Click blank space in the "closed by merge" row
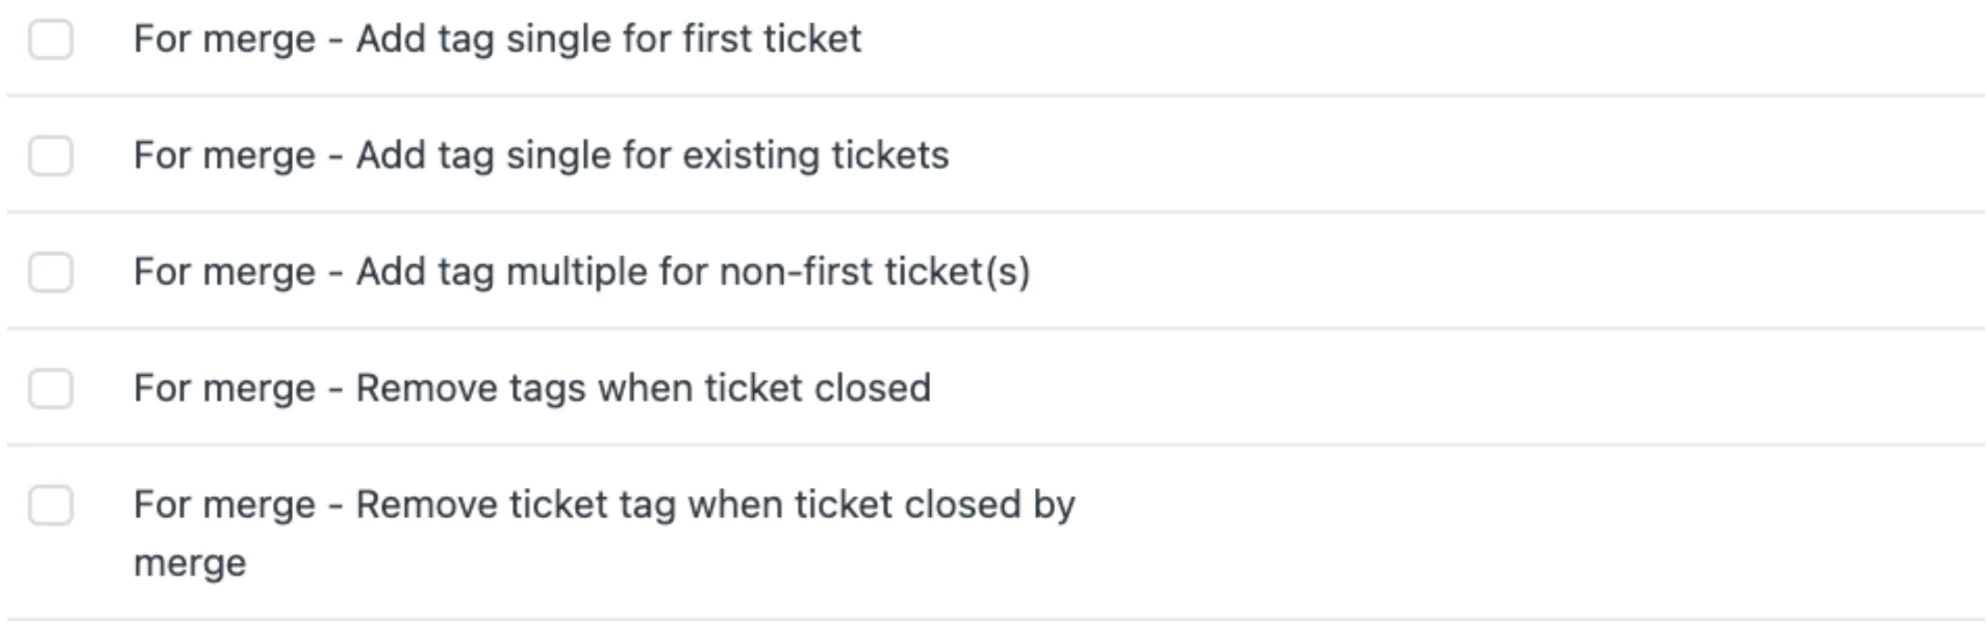Screen dimensions: 1986x630 (x=1500, y=530)
